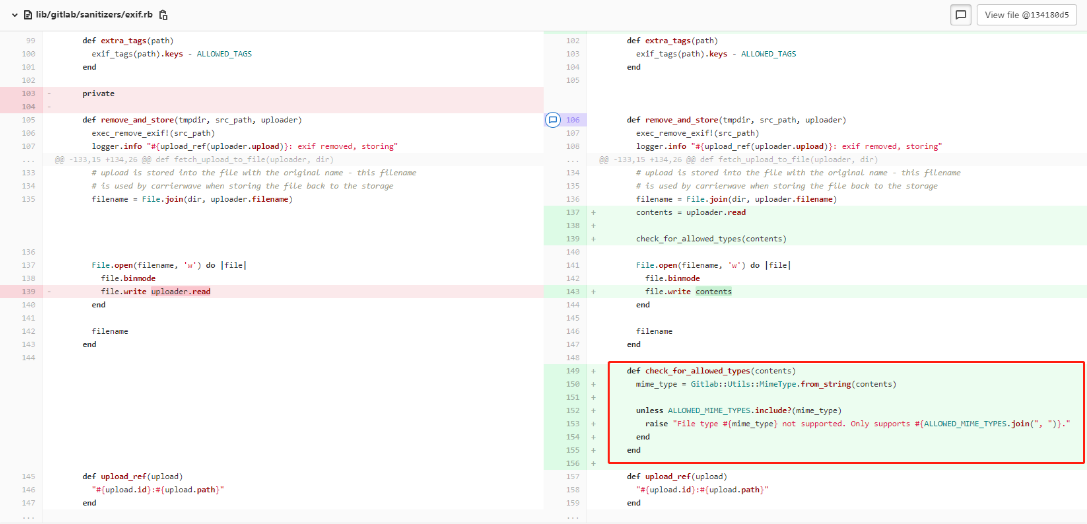Viewport: 1087px width, 524px height.
Task: Click 'def check_for_allowed_types(contents)' definition line
Action: coord(711,371)
